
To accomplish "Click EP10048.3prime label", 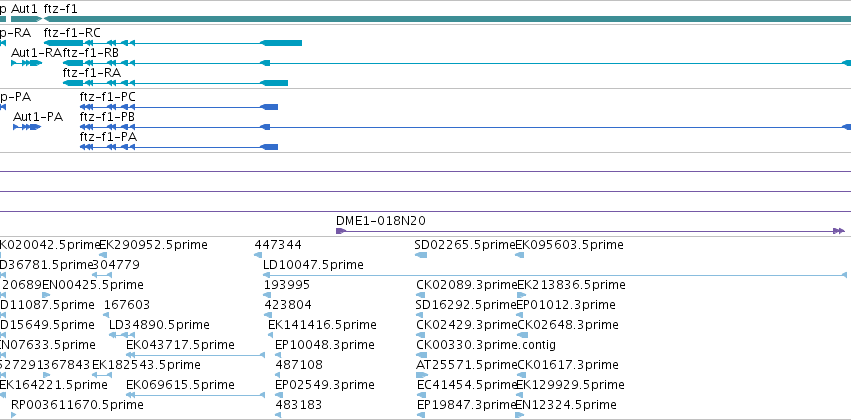I will (x=325, y=345).
